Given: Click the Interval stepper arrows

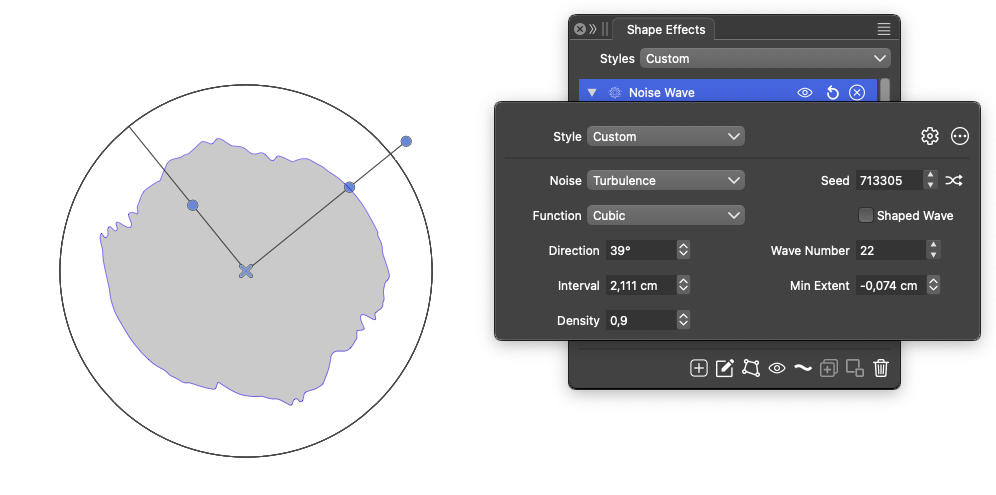Looking at the screenshot, I should coord(683,286).
